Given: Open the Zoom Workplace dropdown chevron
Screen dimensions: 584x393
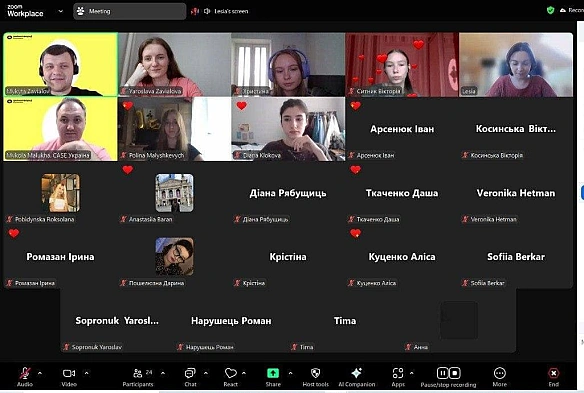Looking at the screenshot, I should (x=61, y=11).
